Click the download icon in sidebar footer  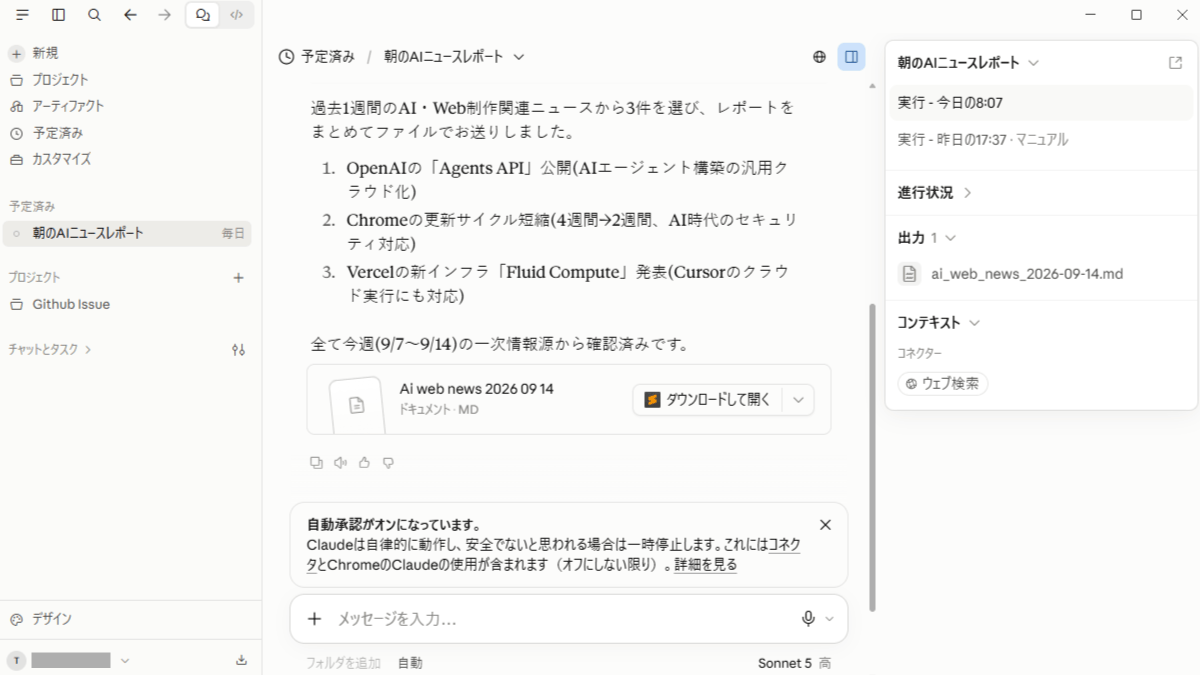(x=241, y=660)
